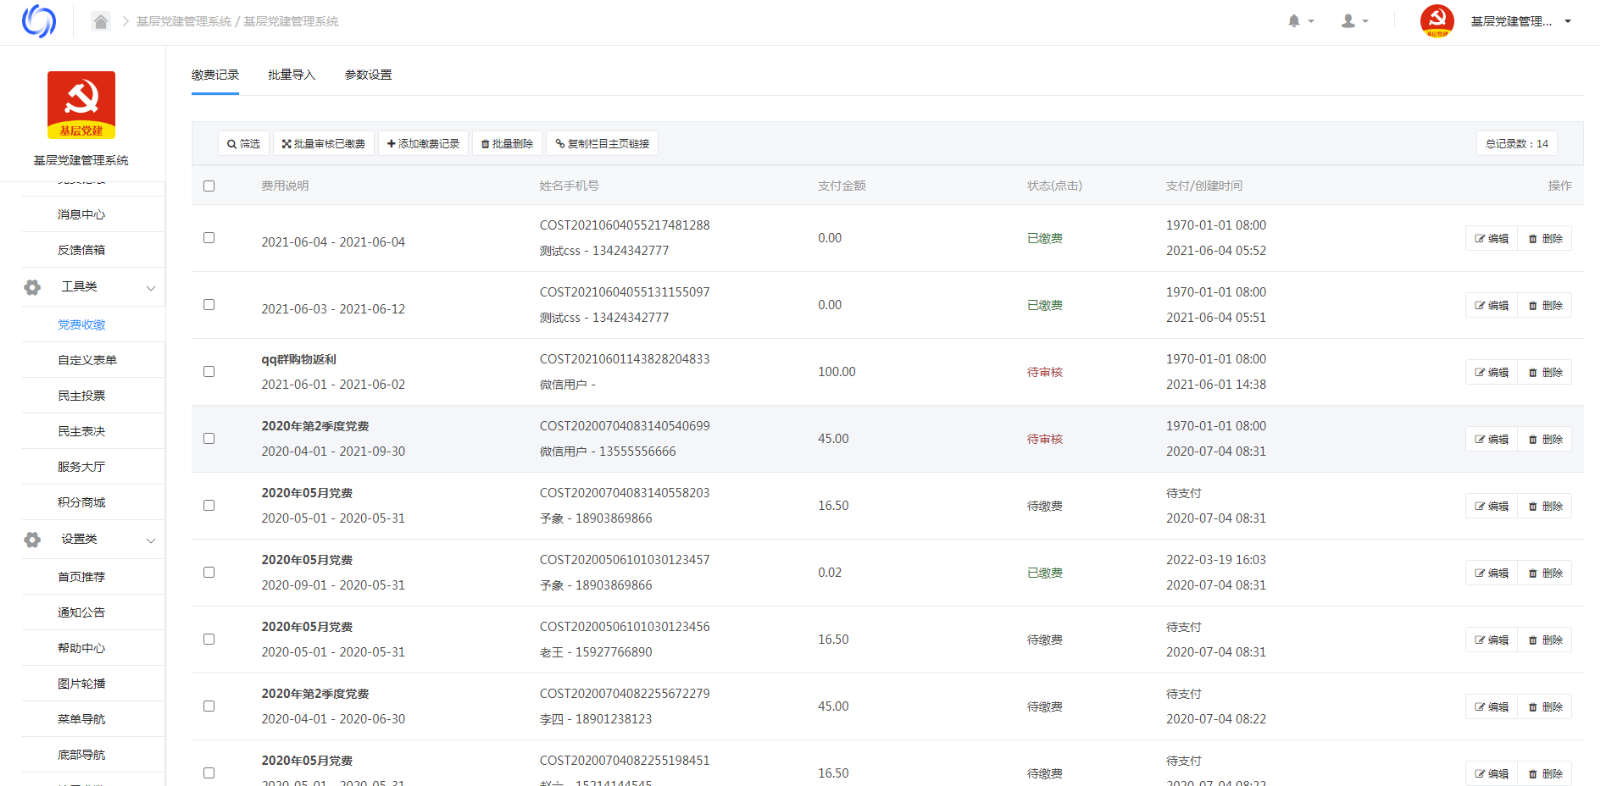Click the 工具类 gear icon
1600x786 pixels.
click(32, 288)
